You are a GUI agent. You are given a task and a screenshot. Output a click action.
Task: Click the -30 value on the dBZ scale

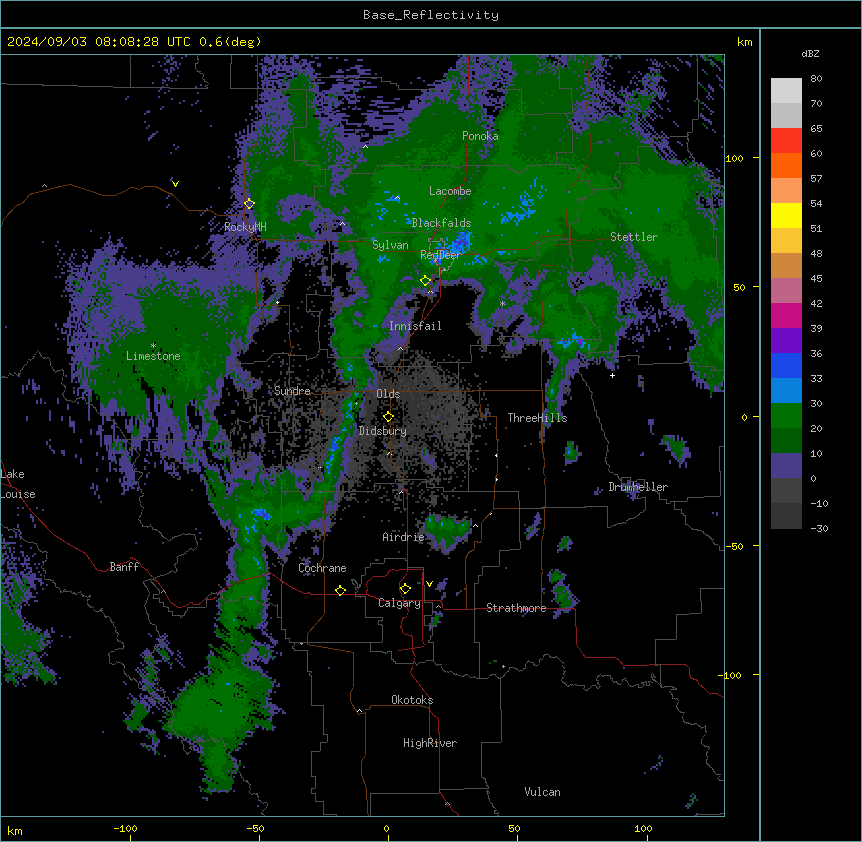coord(819,529)
